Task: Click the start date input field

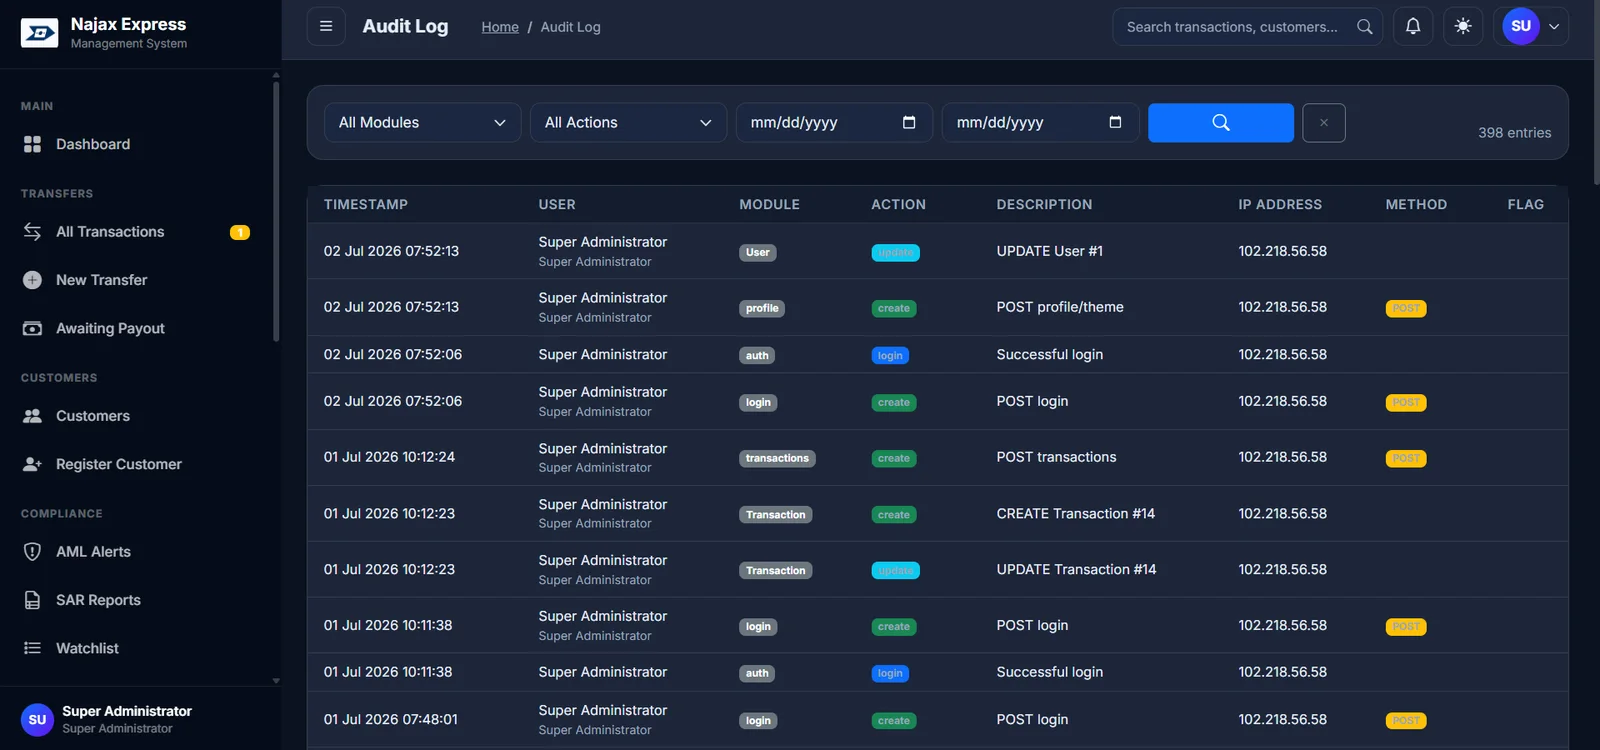Action: pyautogui.click(x=834, y=122)
